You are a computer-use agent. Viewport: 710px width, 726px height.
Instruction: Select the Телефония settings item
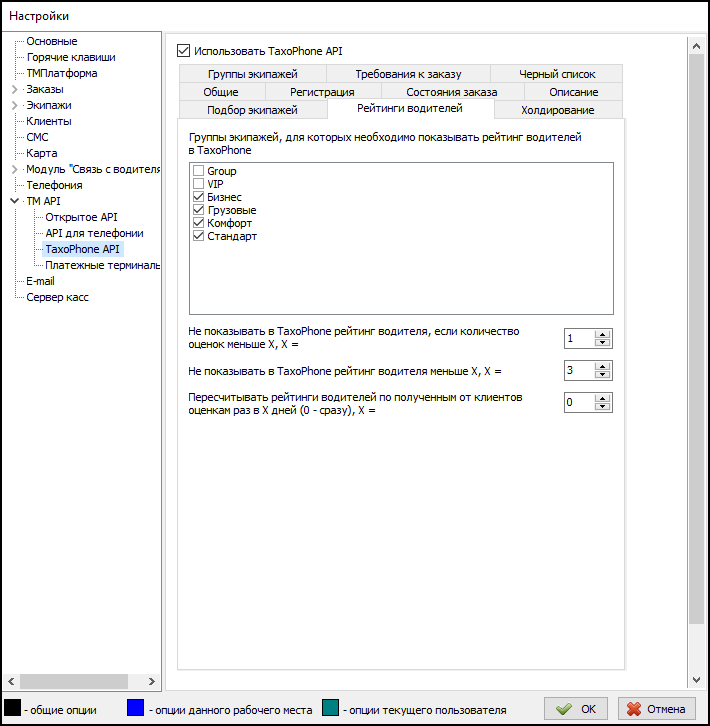[54, 185]
